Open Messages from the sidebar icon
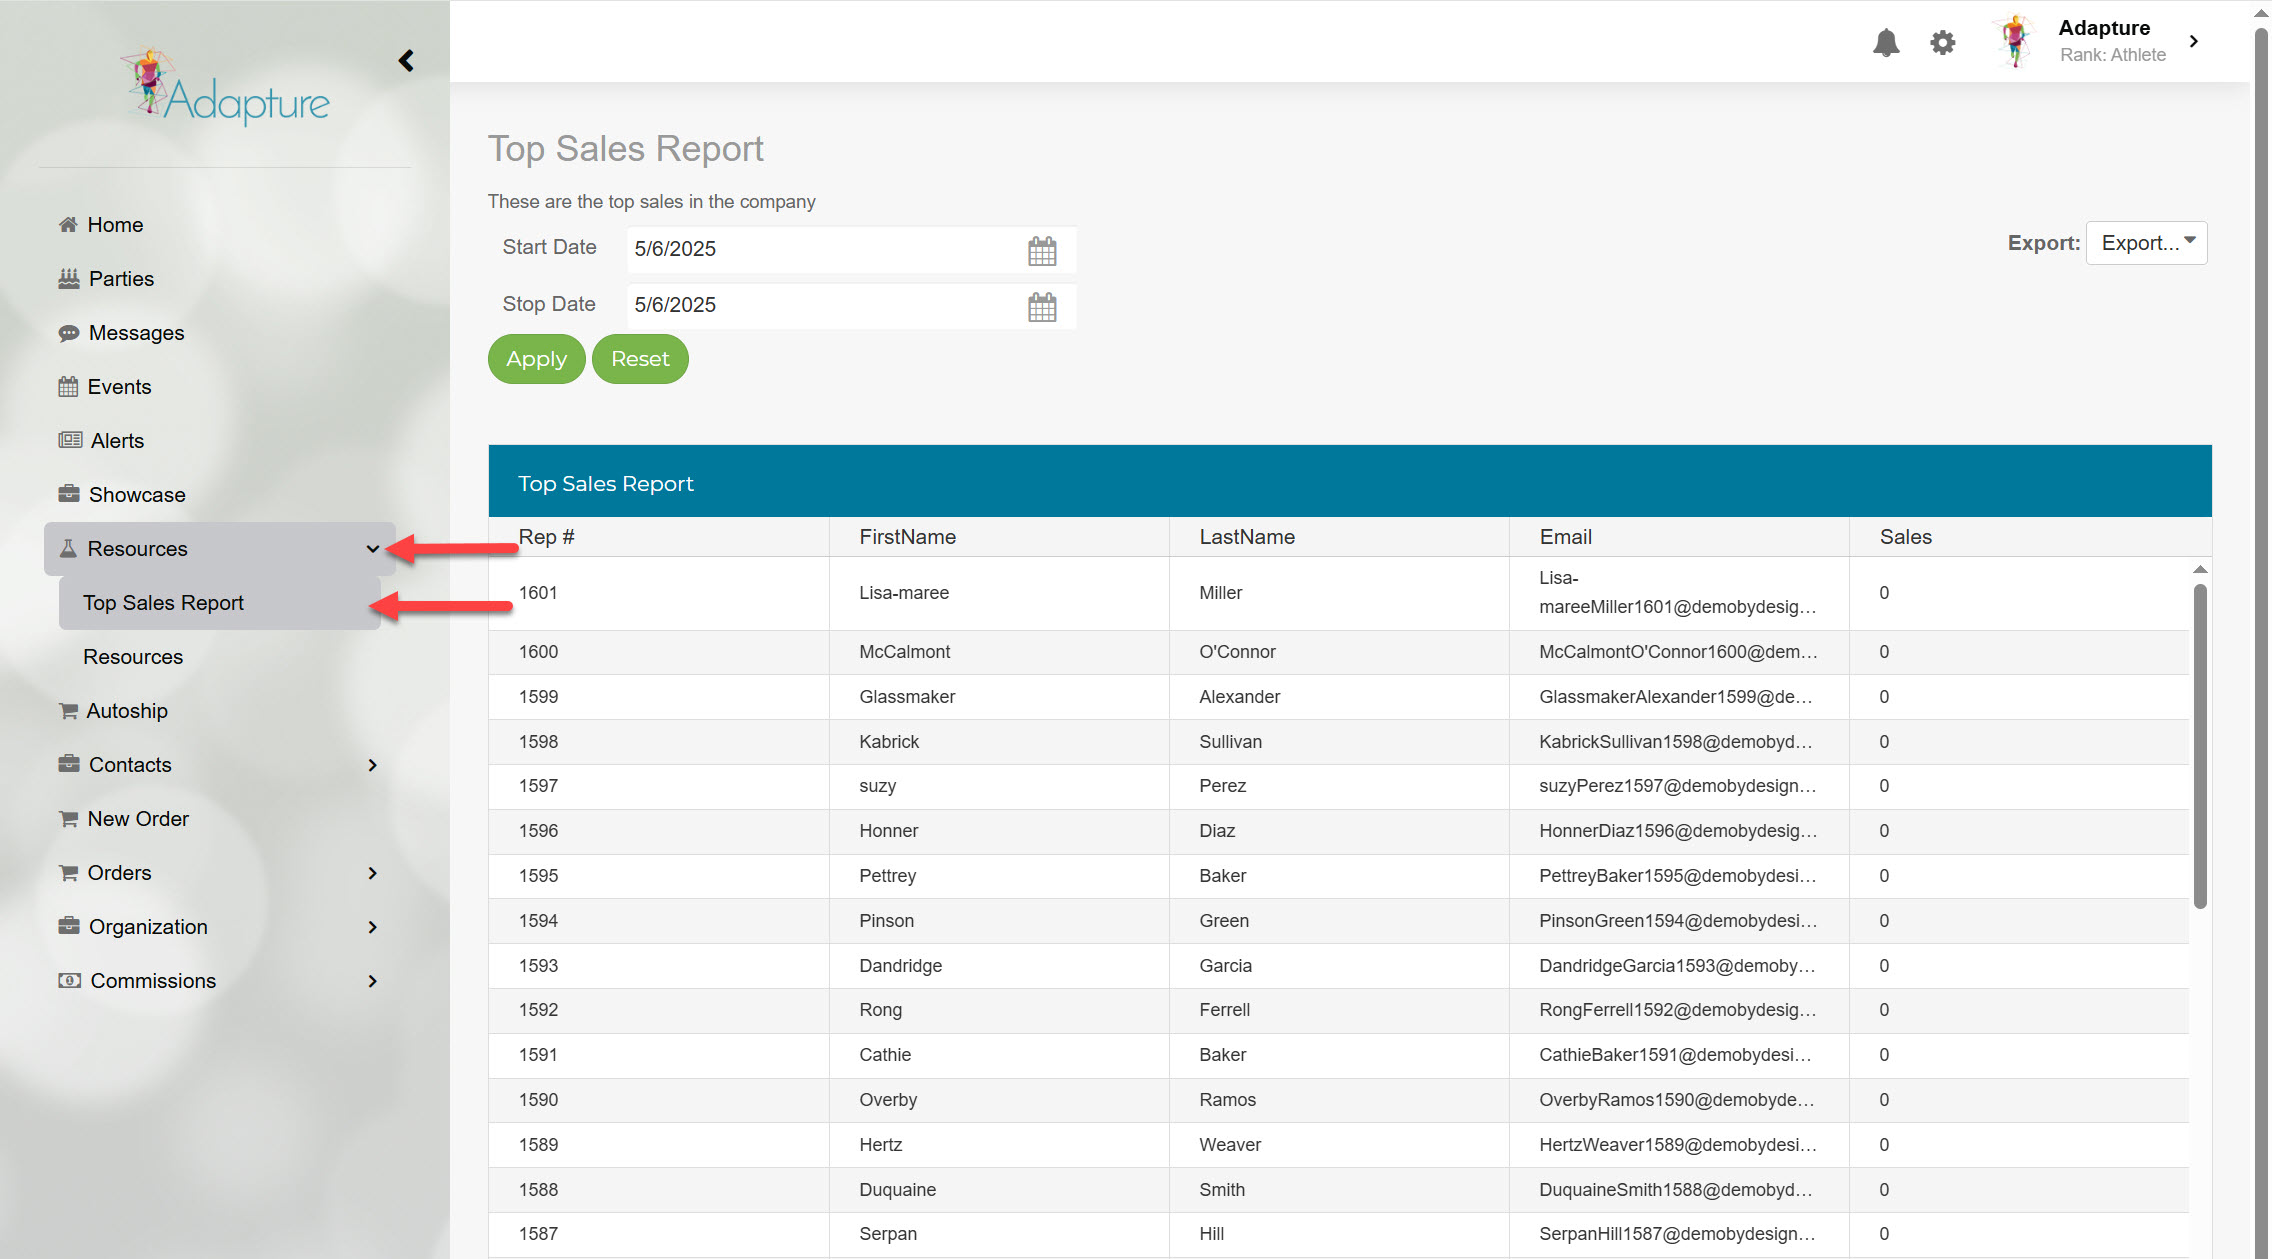The height and width of the screenshot is (1259, 2272). point(67,333)
